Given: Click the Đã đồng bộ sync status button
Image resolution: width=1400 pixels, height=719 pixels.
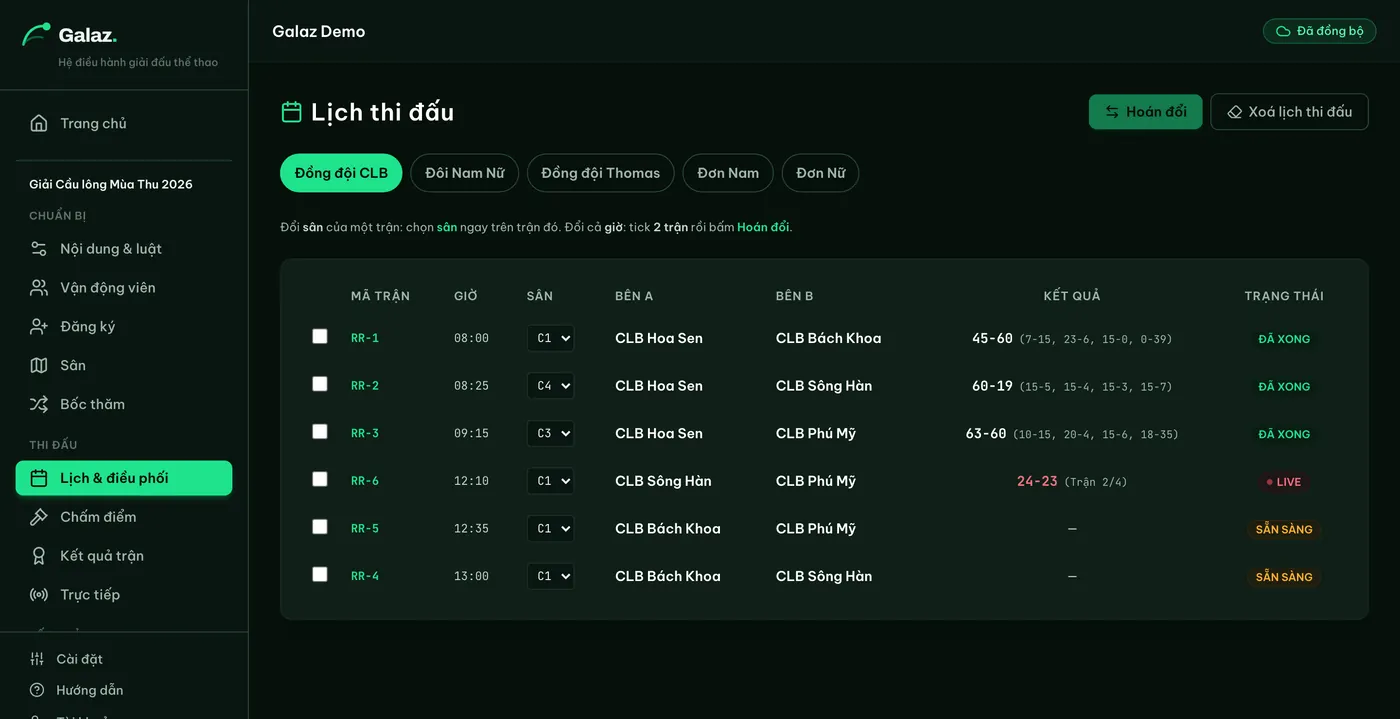Looking at the screenshot, I should pos(1320,31).
